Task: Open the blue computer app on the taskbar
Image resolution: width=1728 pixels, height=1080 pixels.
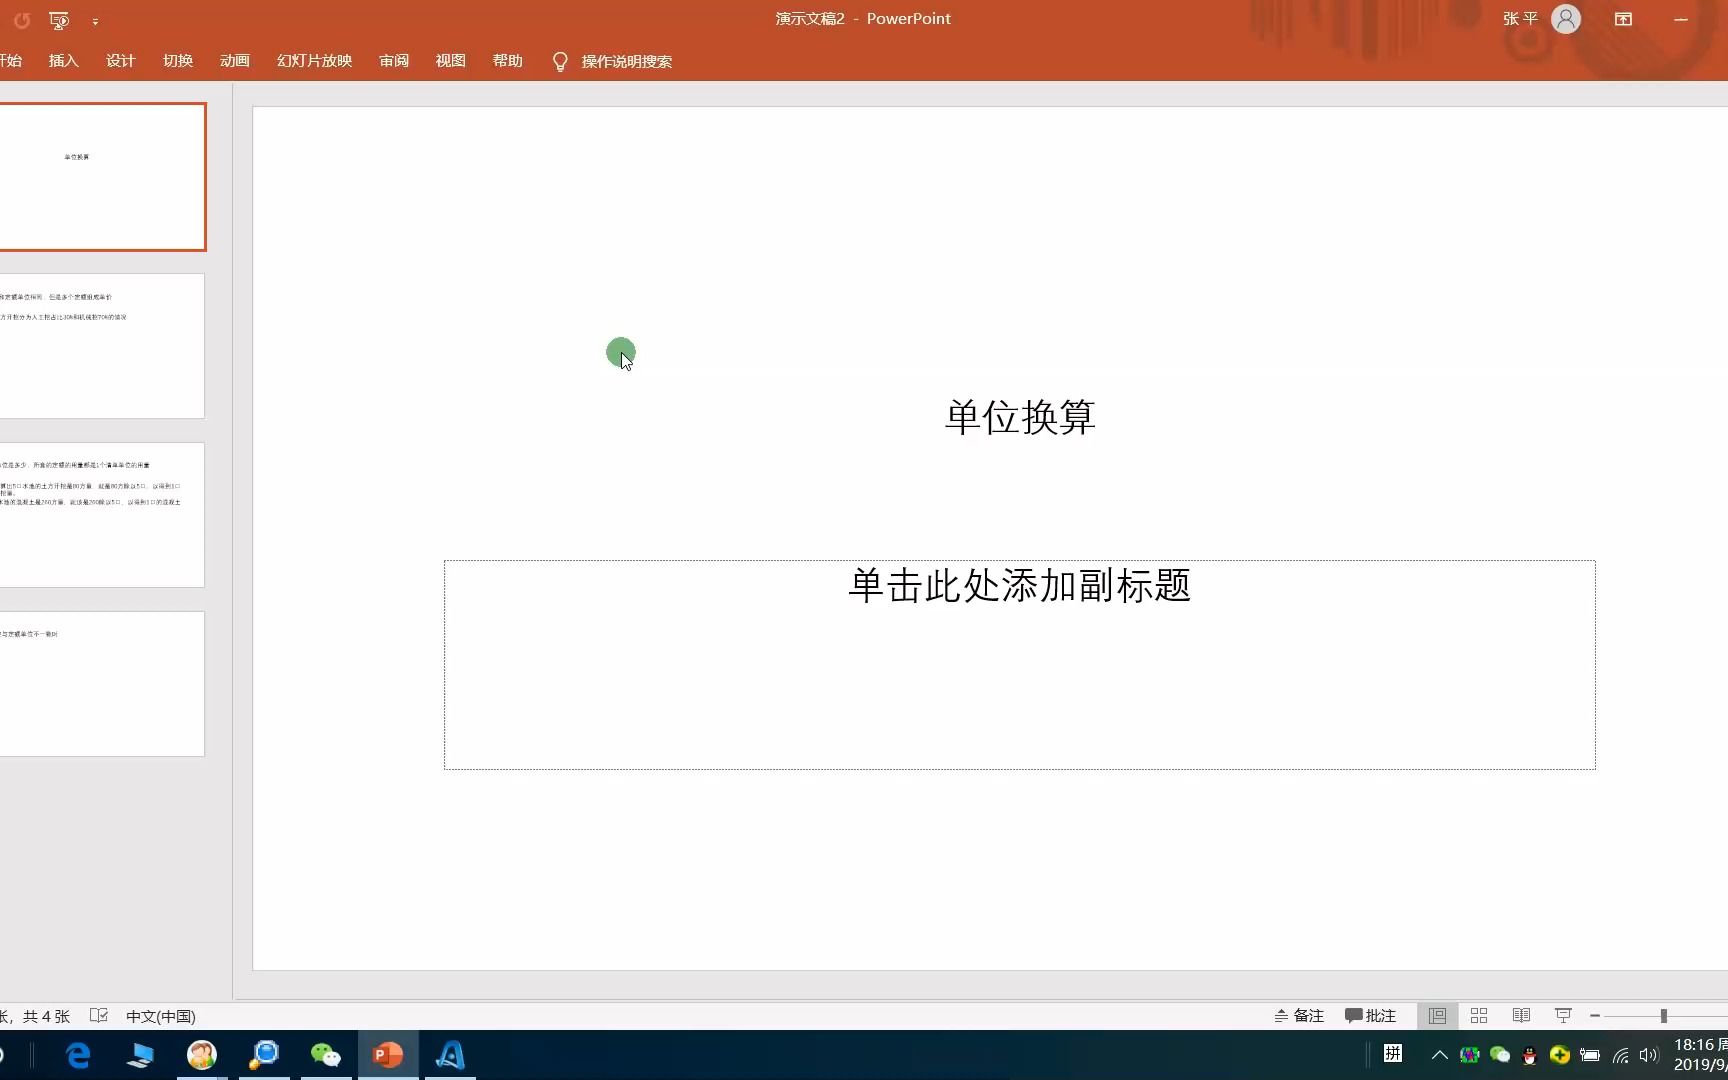Action: click(140, 1055)
